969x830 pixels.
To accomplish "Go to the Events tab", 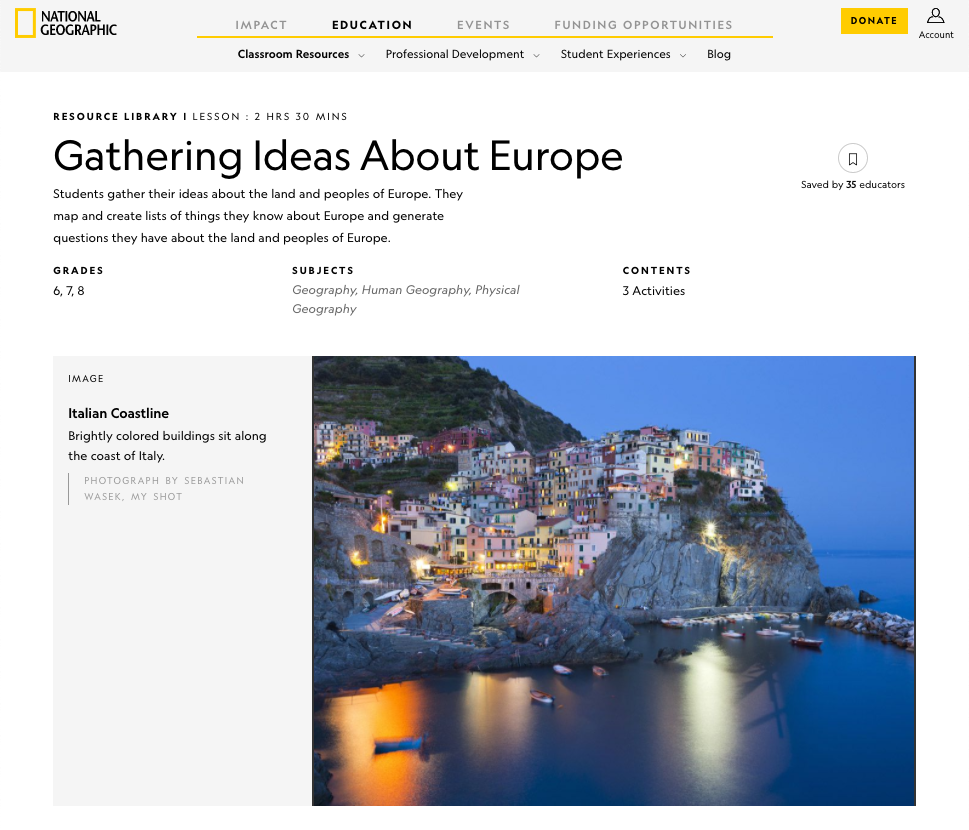I will tap(483, 25).
